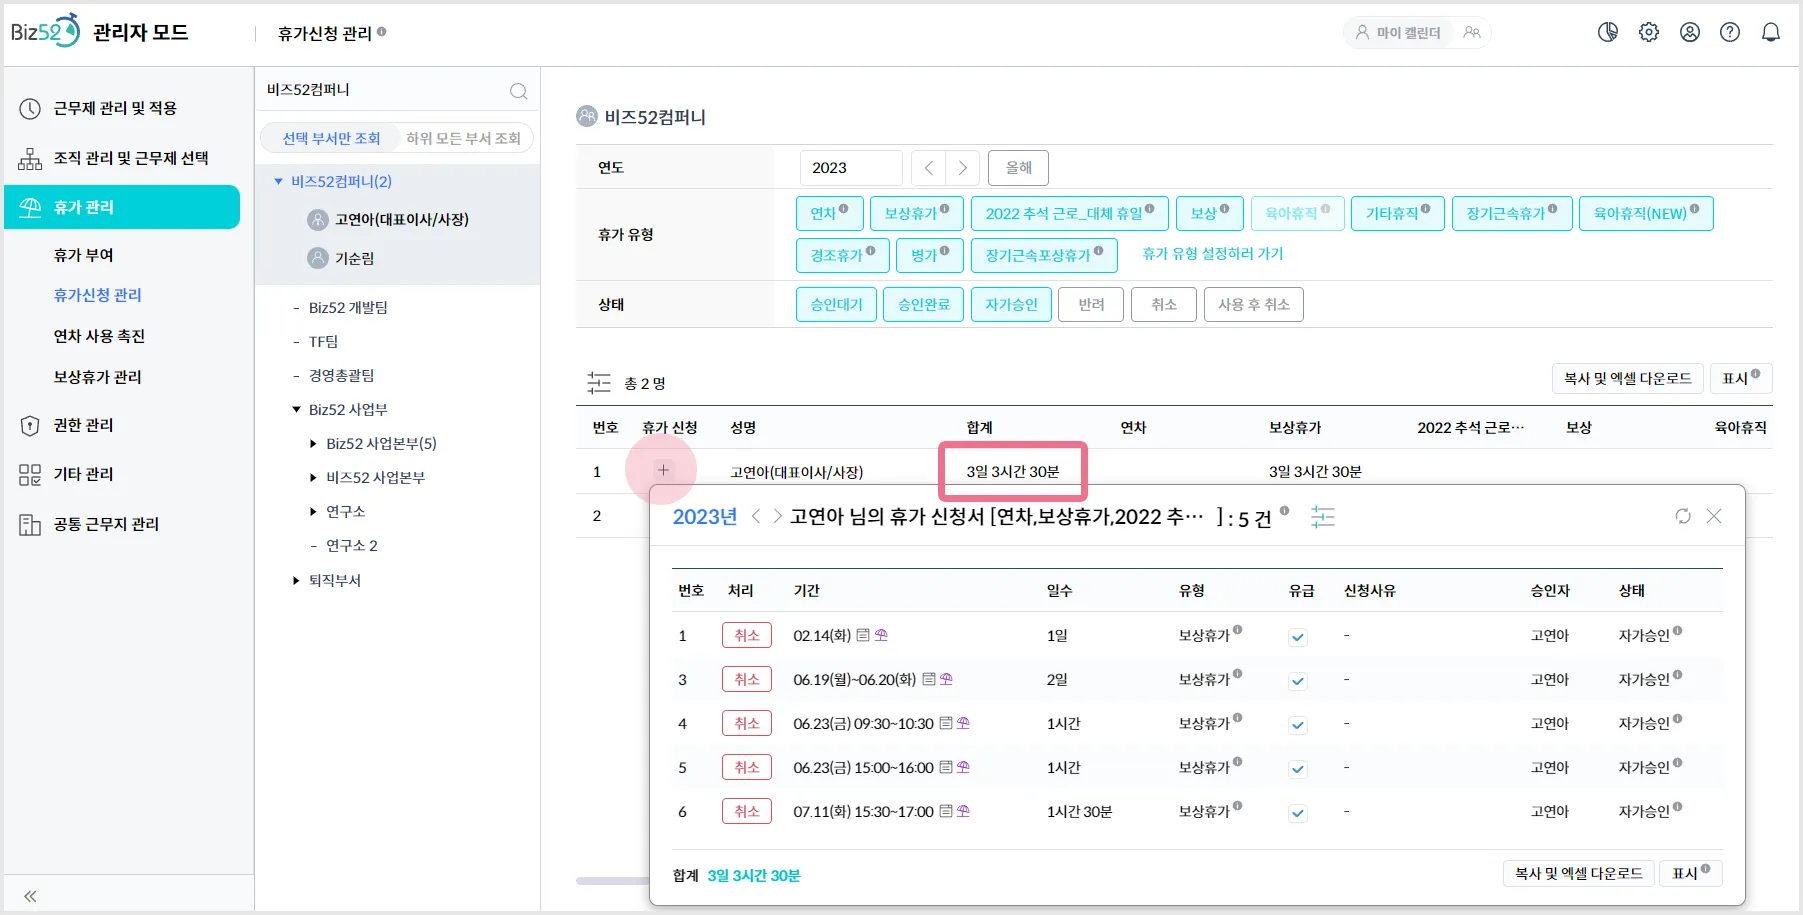Open settings gear in the top bar
Viewport: 1803px width, 915px height.
[1649, 32]
